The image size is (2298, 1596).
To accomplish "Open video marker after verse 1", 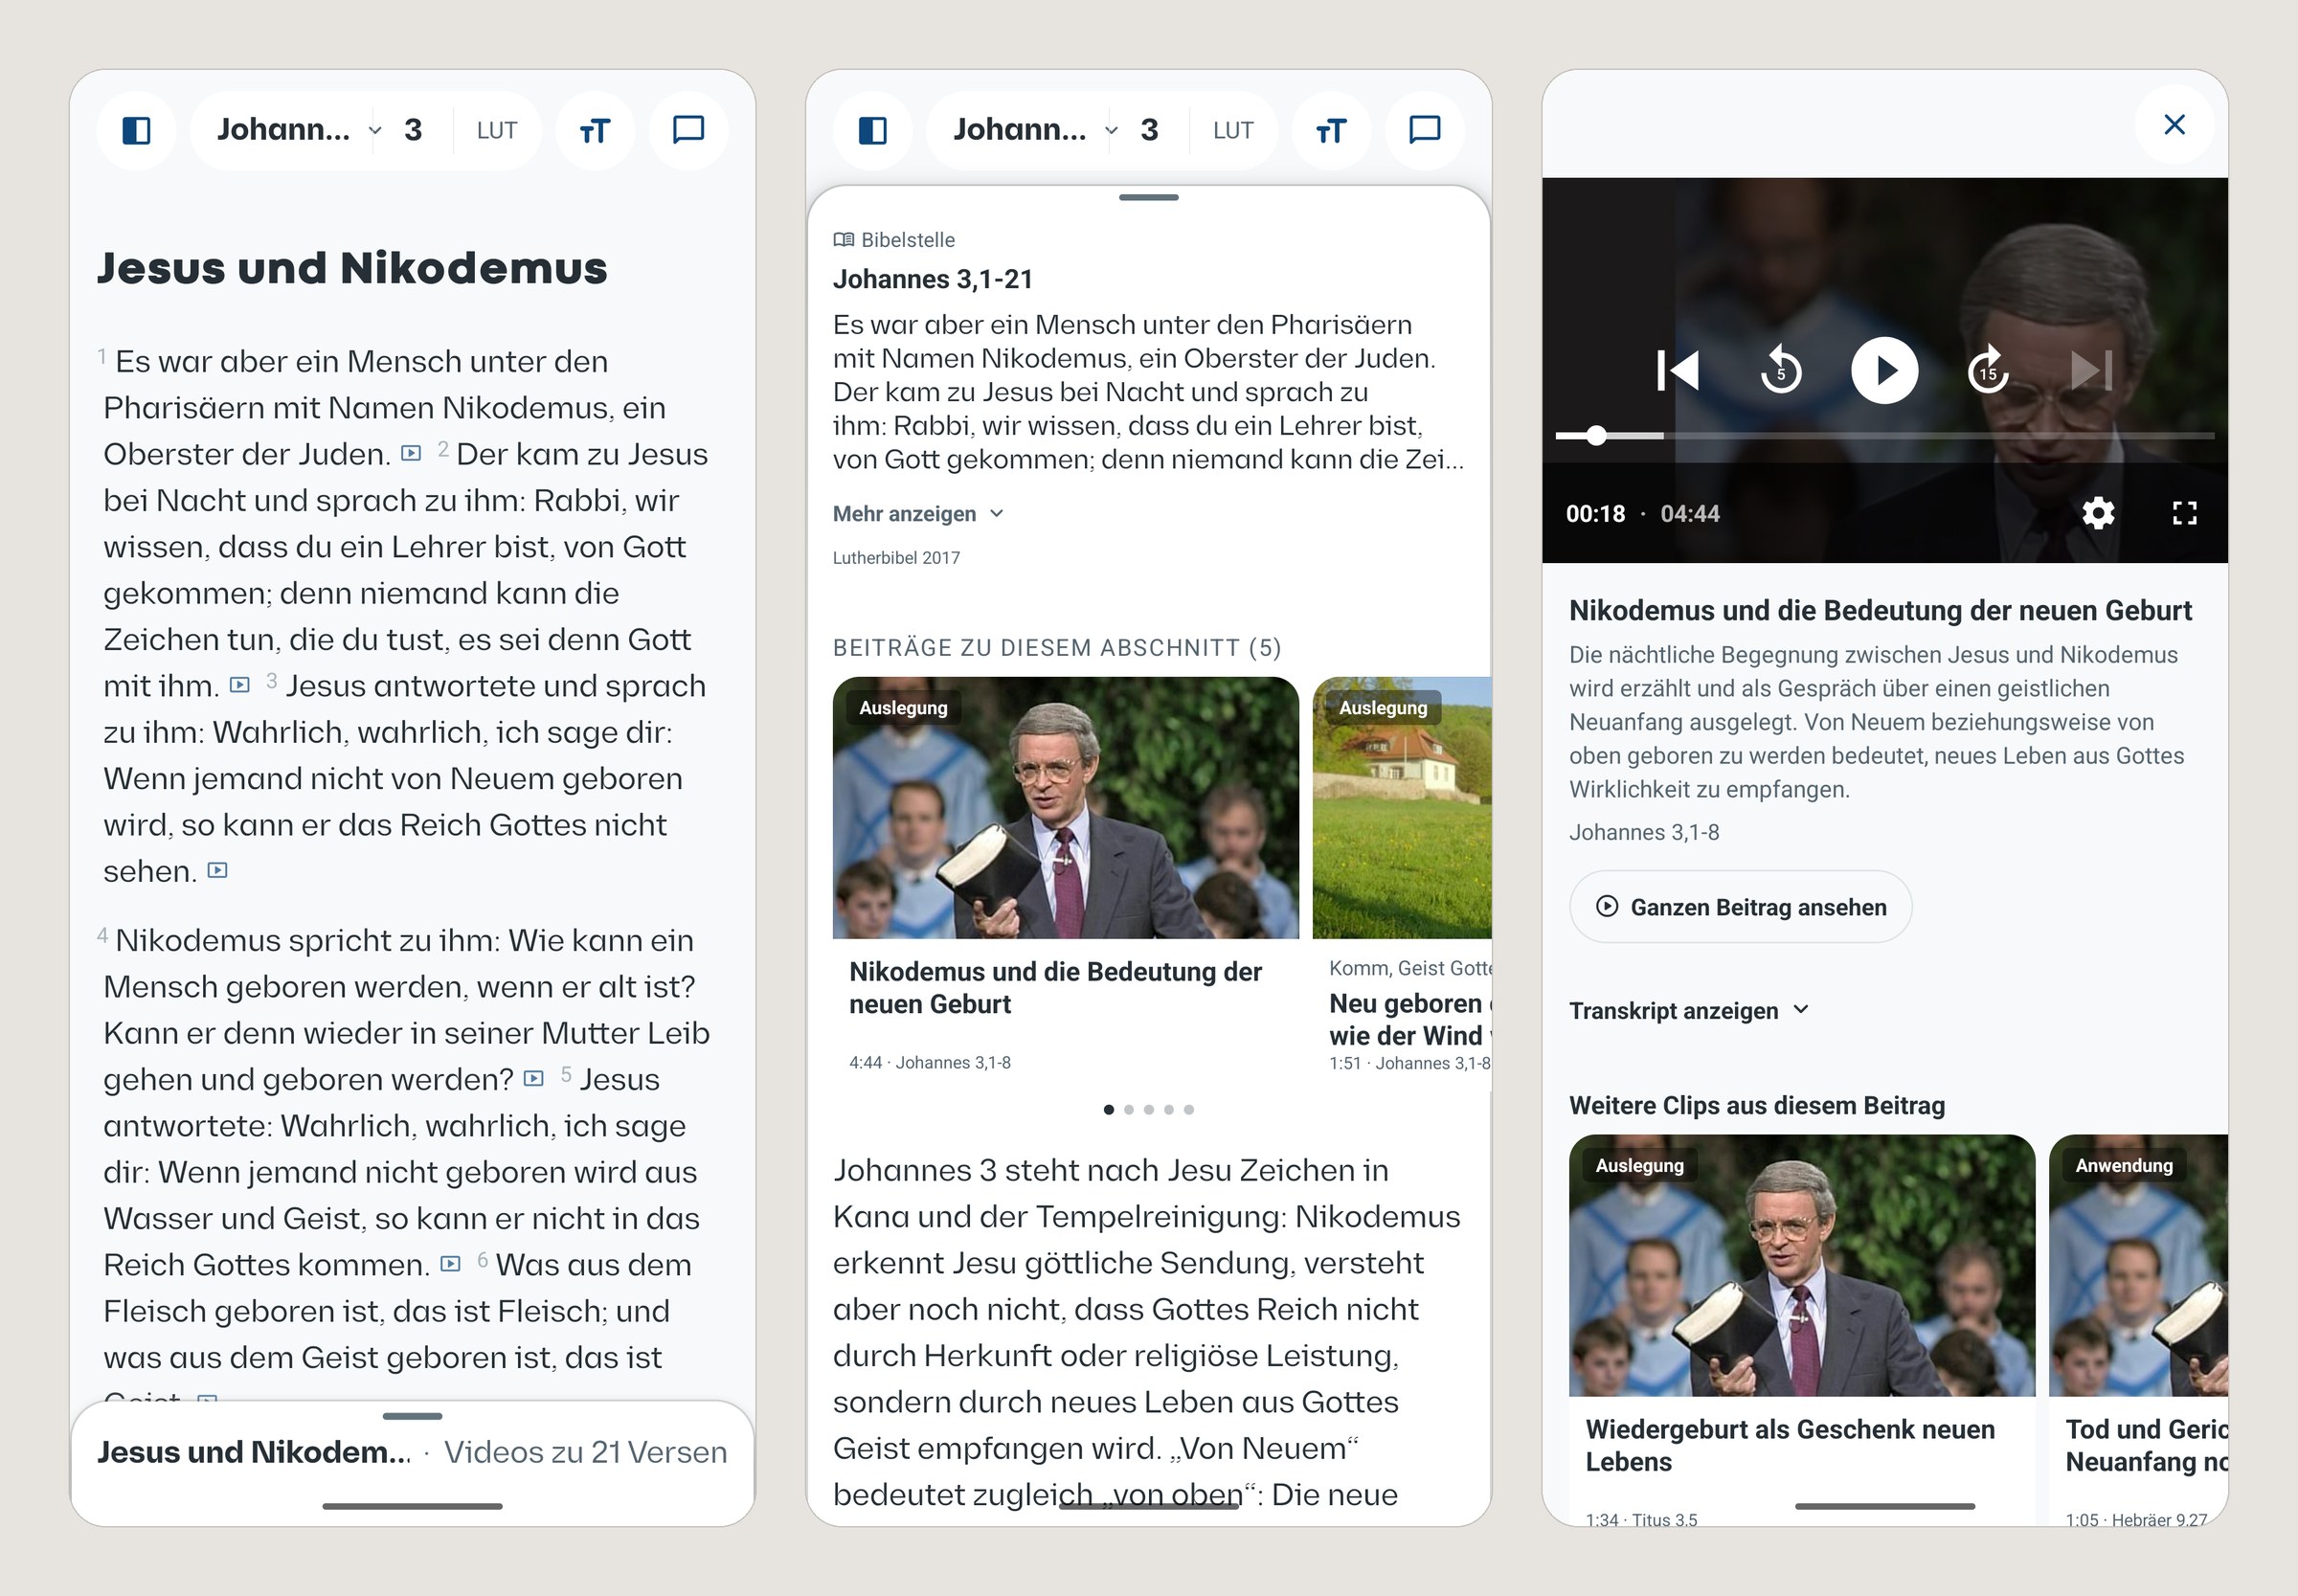I will tap(411, 453).
